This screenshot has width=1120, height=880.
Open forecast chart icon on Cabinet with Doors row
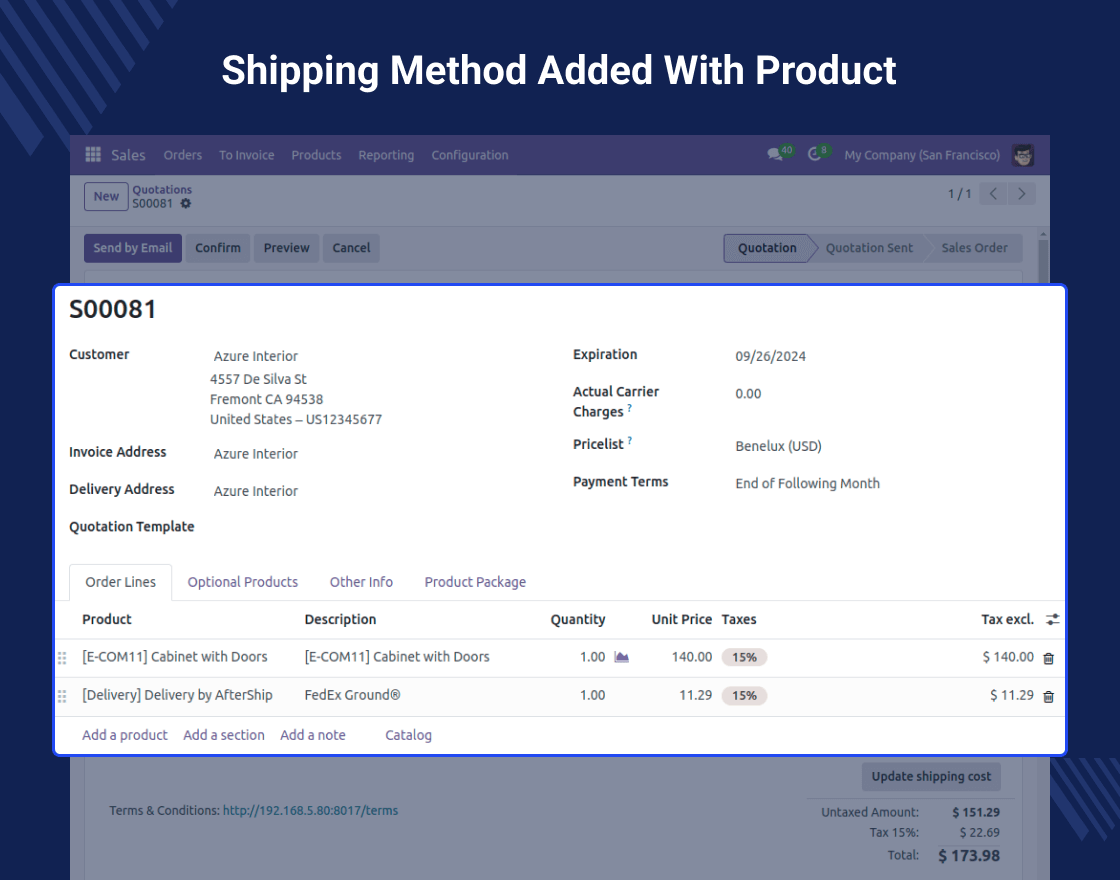point(621,657)
